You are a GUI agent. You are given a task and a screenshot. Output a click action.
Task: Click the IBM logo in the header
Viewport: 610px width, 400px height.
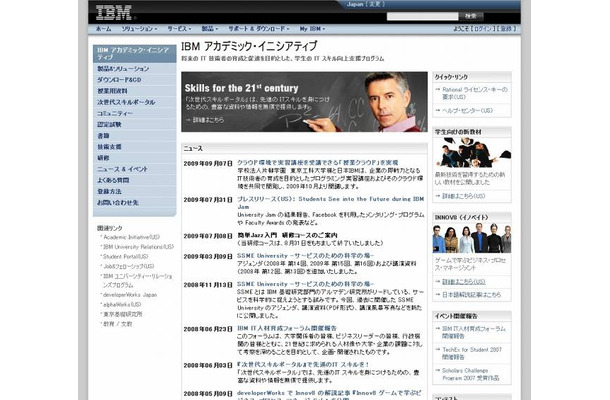coord(114,12)
